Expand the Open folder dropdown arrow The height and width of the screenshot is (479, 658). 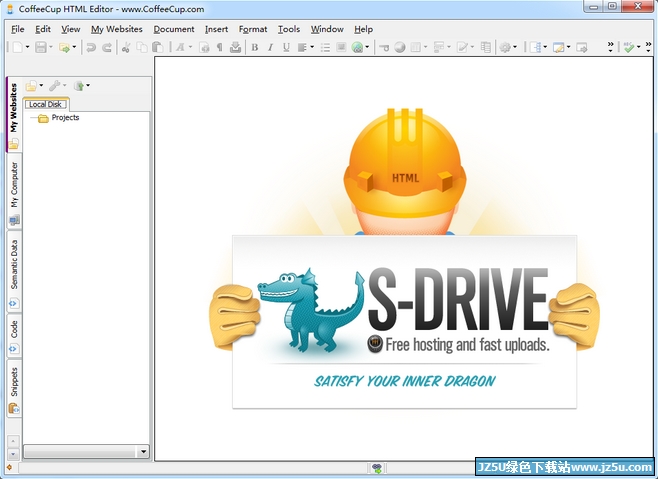(74, 47)
